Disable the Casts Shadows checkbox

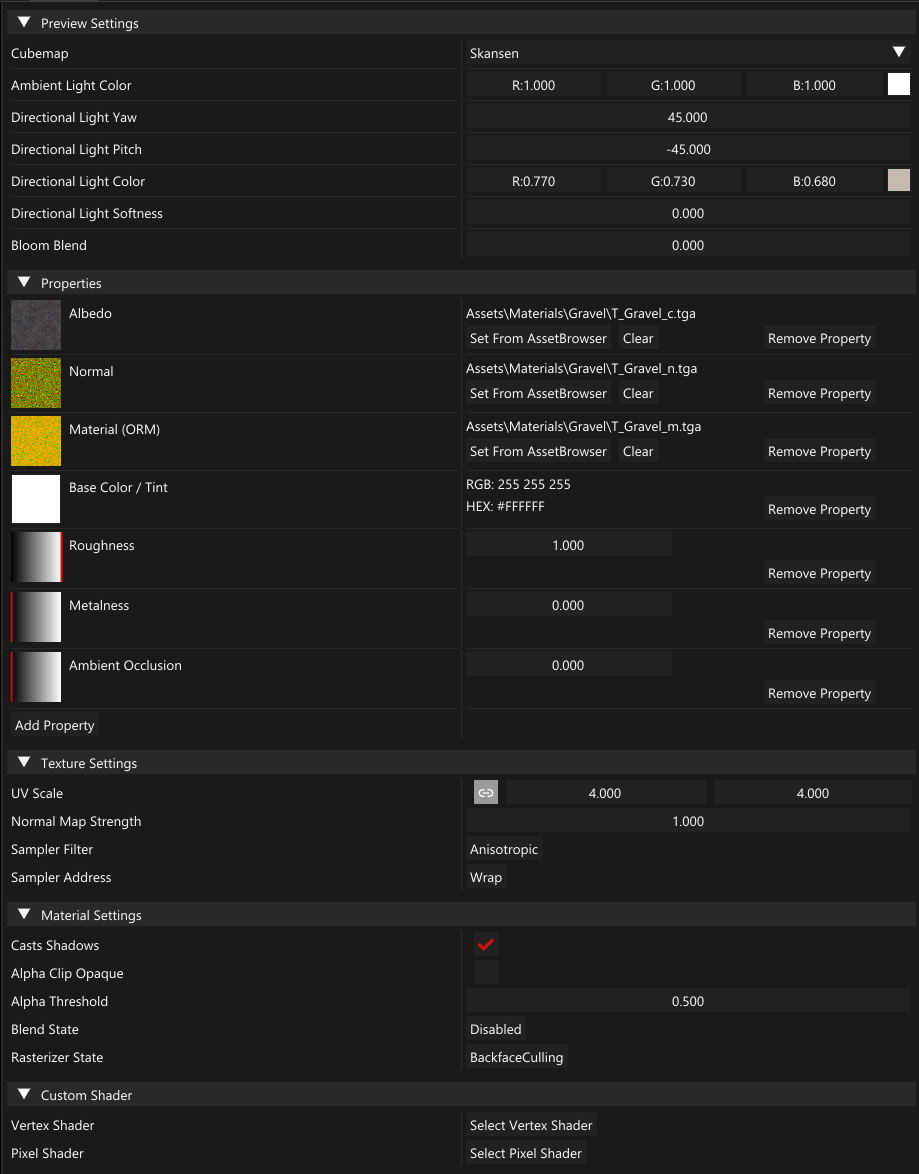pyautogui.click(x=486, y=945)
